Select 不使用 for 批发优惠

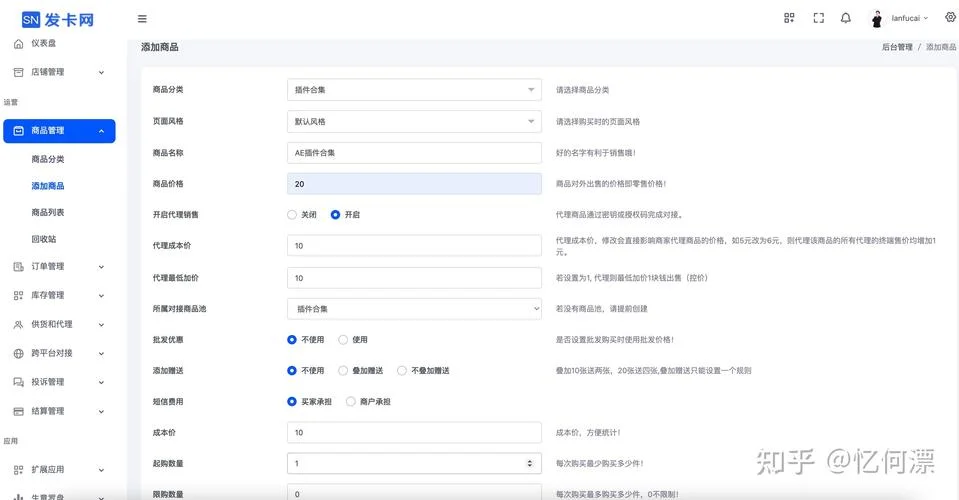pyautogui.click(x=292, y=339)
